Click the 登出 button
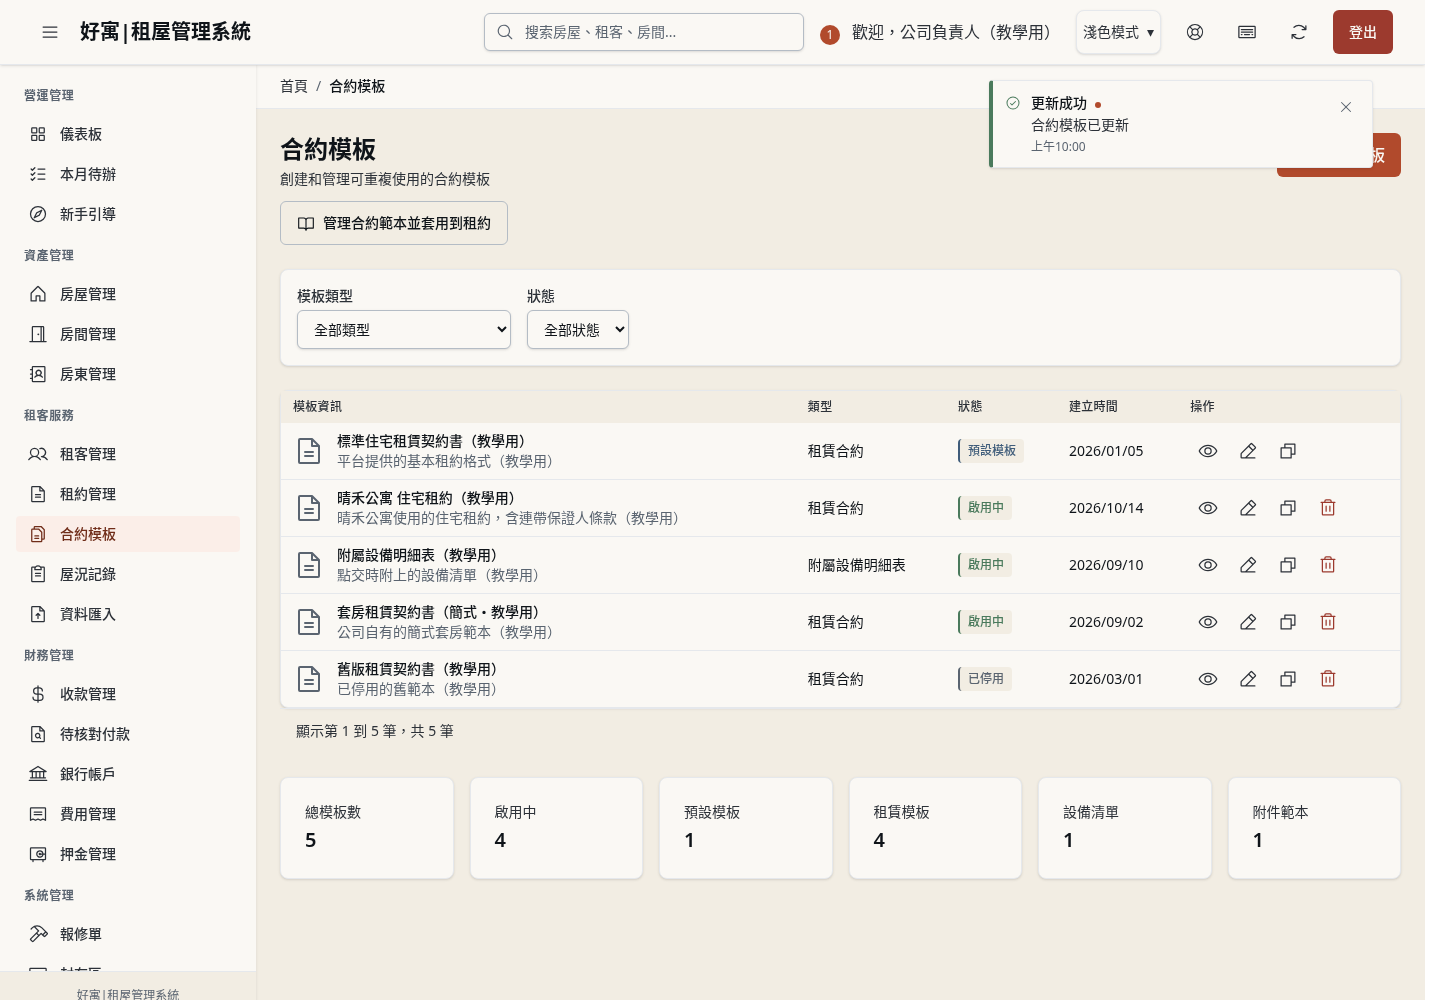 [x=1363, y=32]
